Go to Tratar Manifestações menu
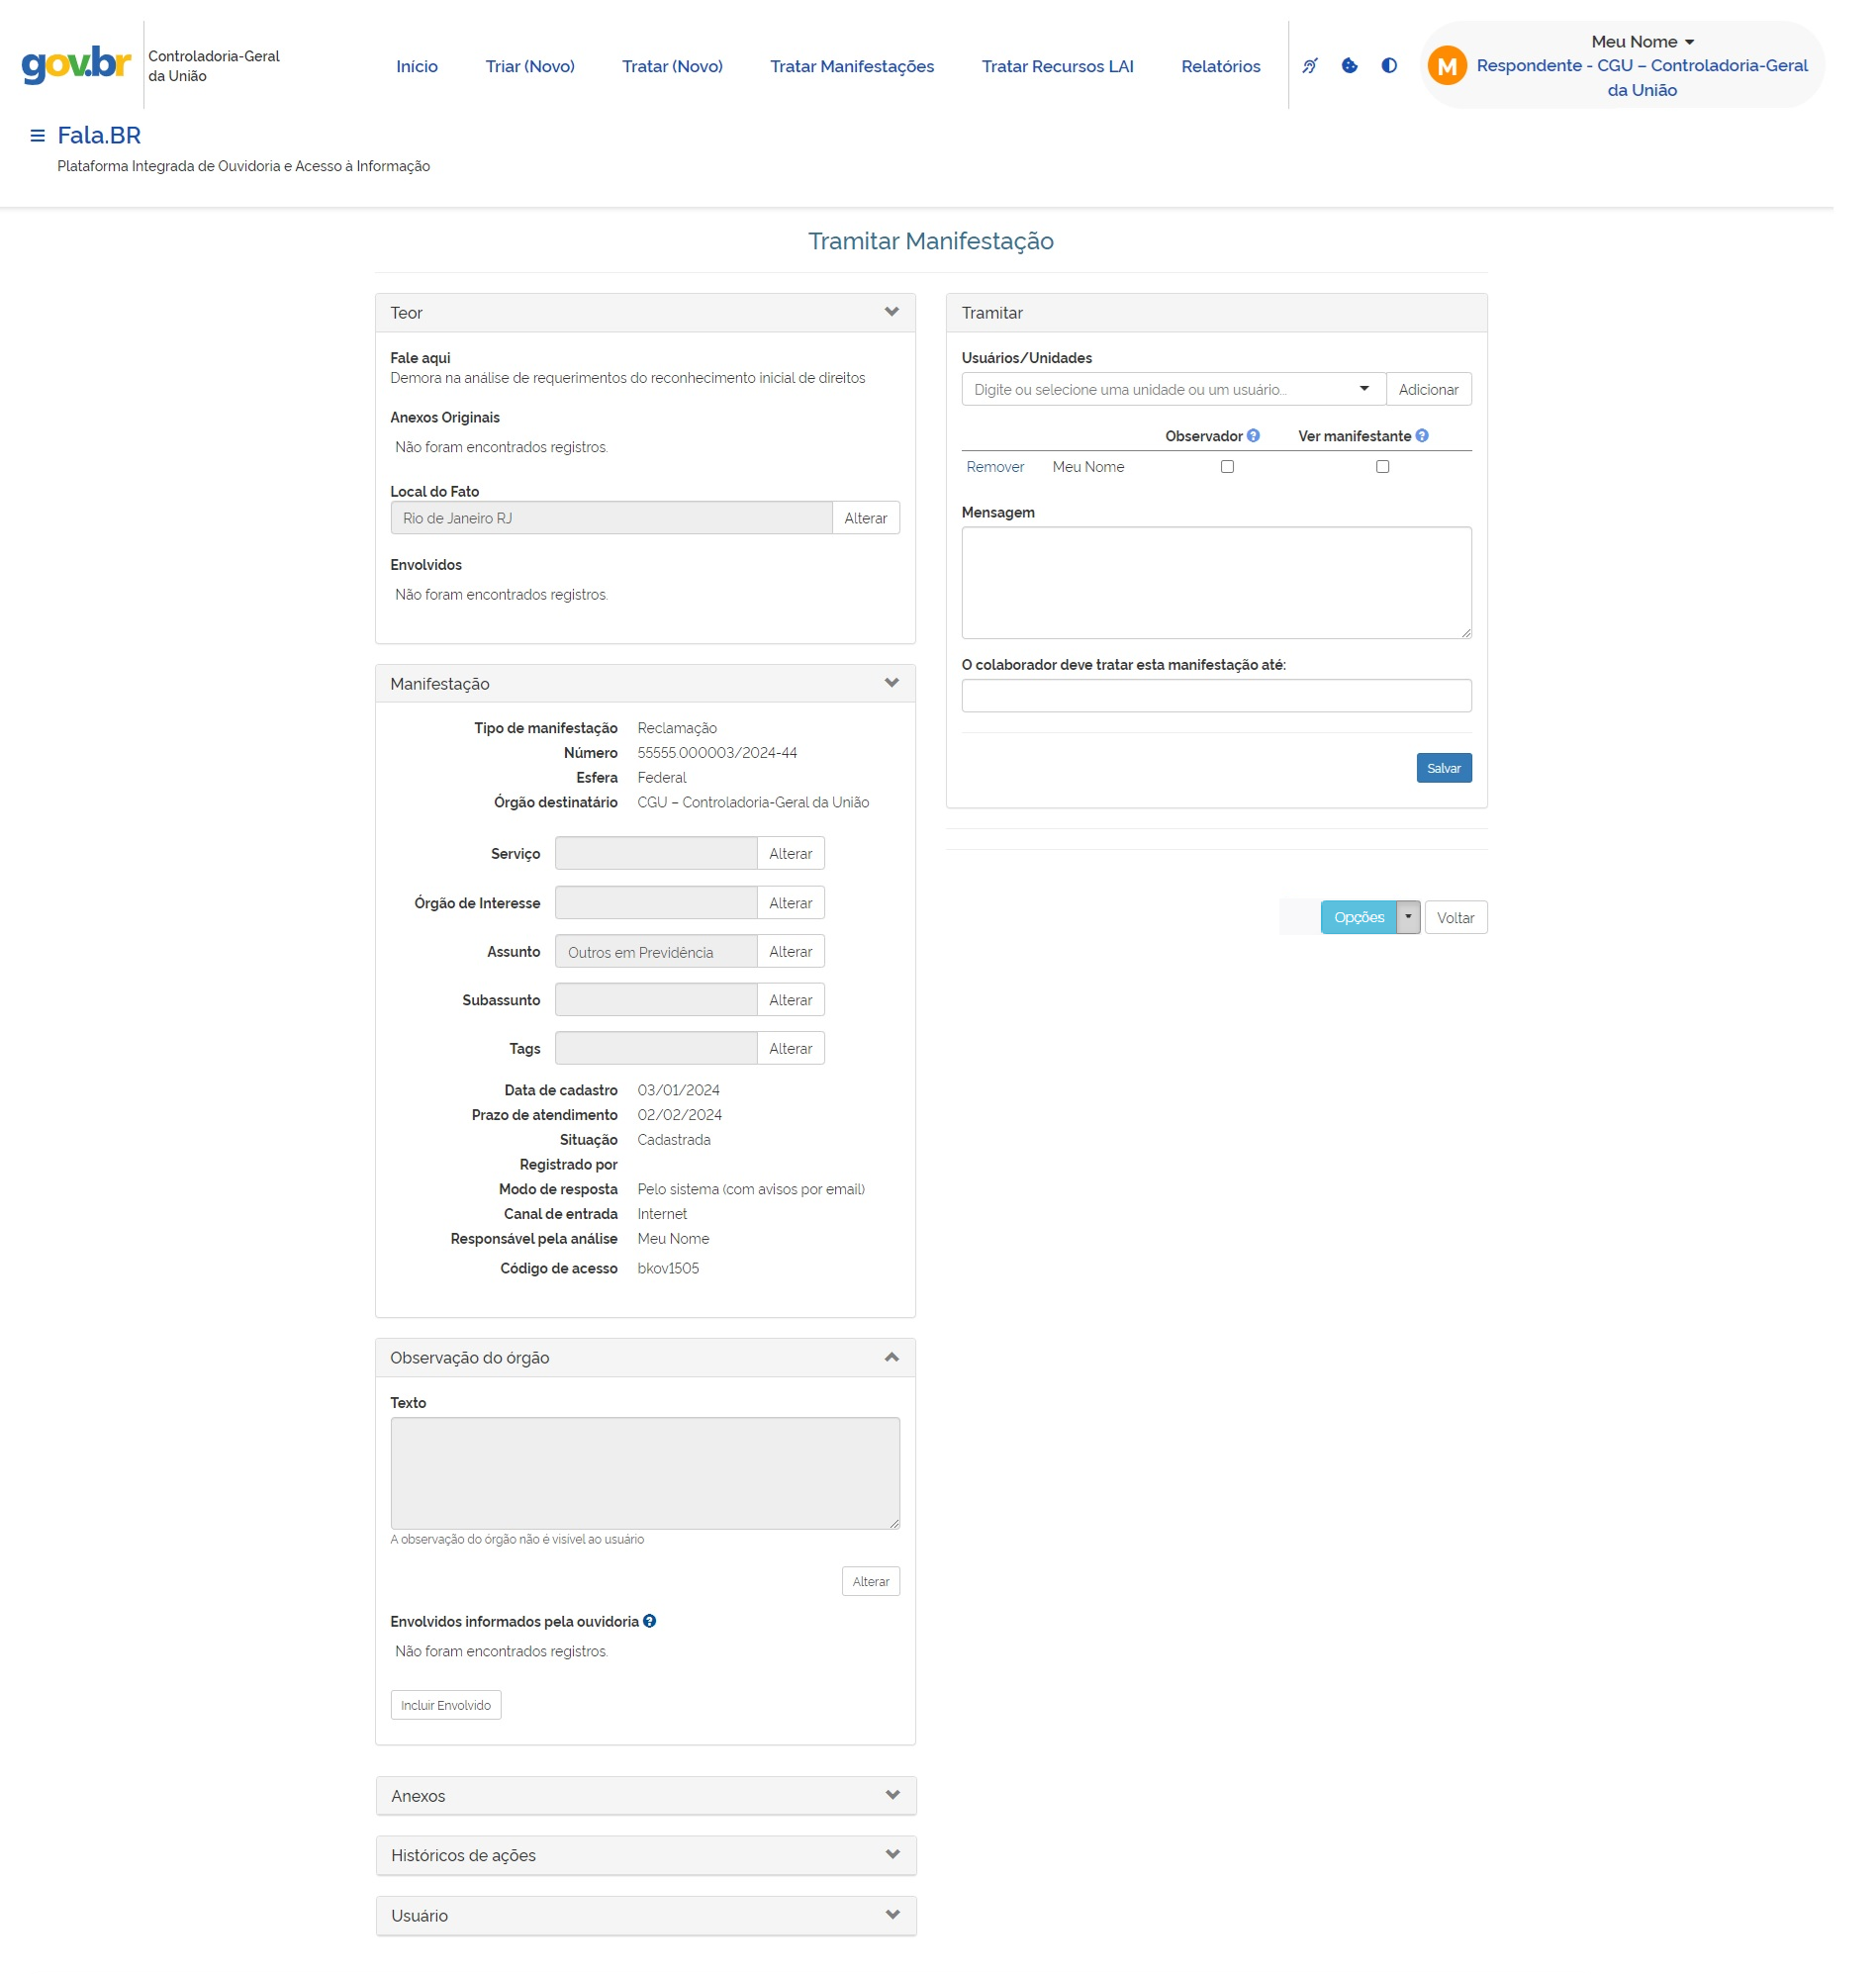 click(851, 67)
